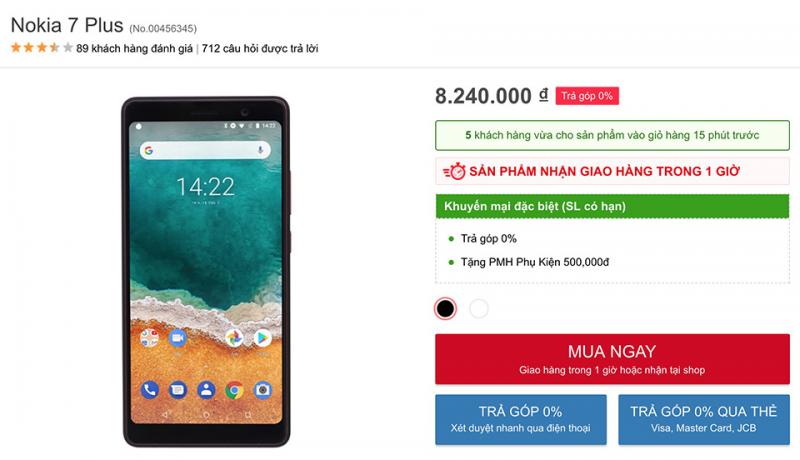Open the 712 câu hỏi được trả lời link

pos(260,48)
